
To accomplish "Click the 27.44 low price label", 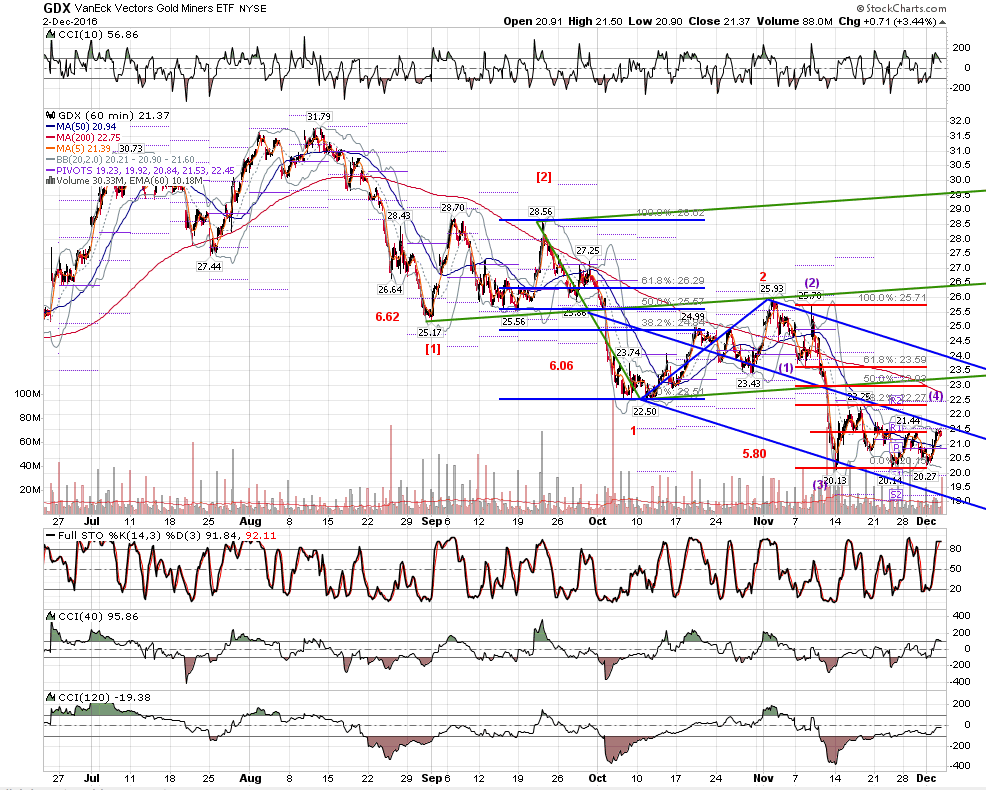I will pos(209,267).
